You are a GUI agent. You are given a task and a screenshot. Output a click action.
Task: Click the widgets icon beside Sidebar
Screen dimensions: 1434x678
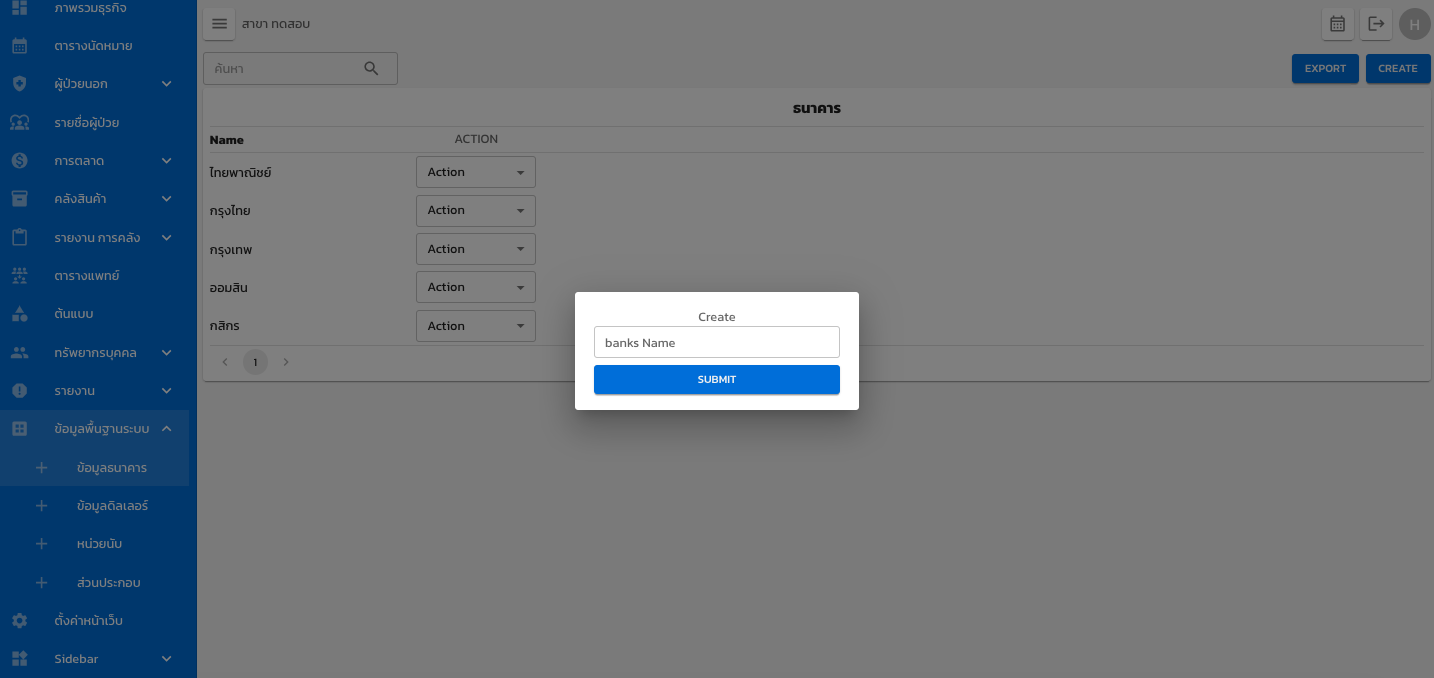tap(19, 659)
